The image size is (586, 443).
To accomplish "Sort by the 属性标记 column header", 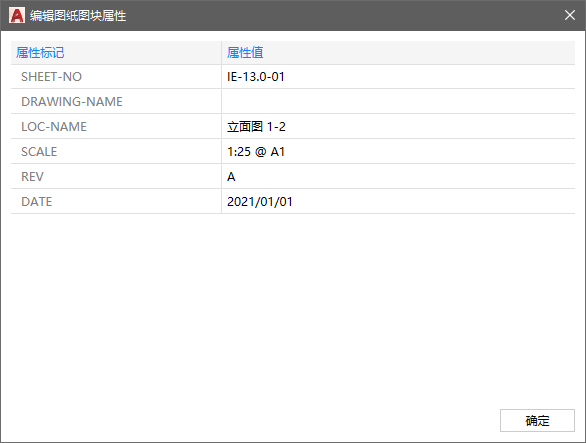I will click(x=116, y=53).
